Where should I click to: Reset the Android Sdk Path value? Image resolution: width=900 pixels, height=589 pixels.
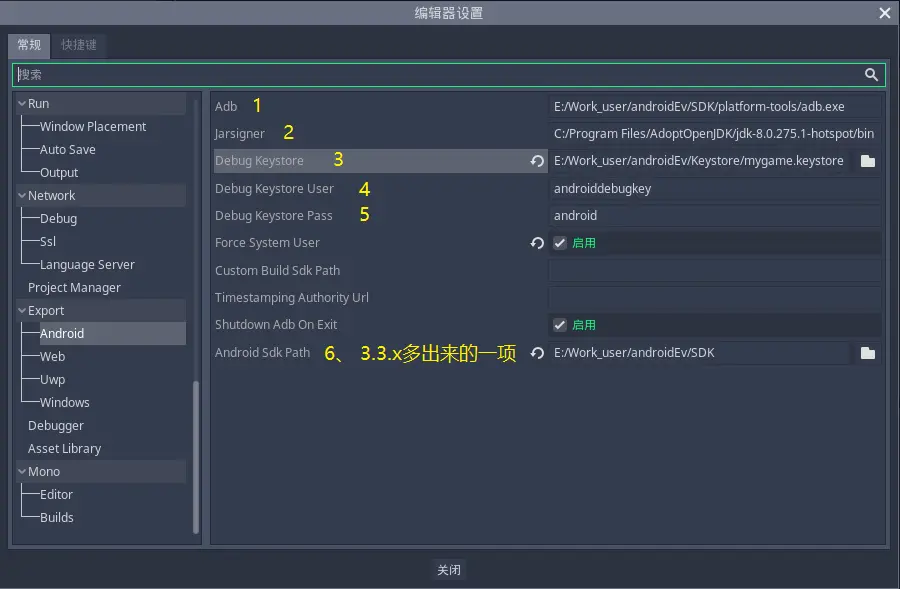click(537, 353)
